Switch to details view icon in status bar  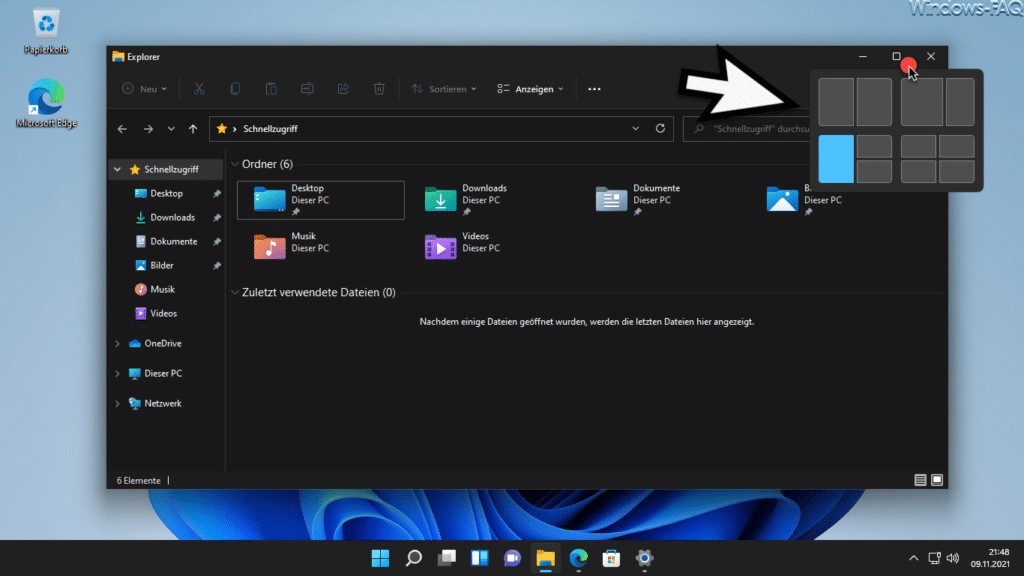point(920,480)
